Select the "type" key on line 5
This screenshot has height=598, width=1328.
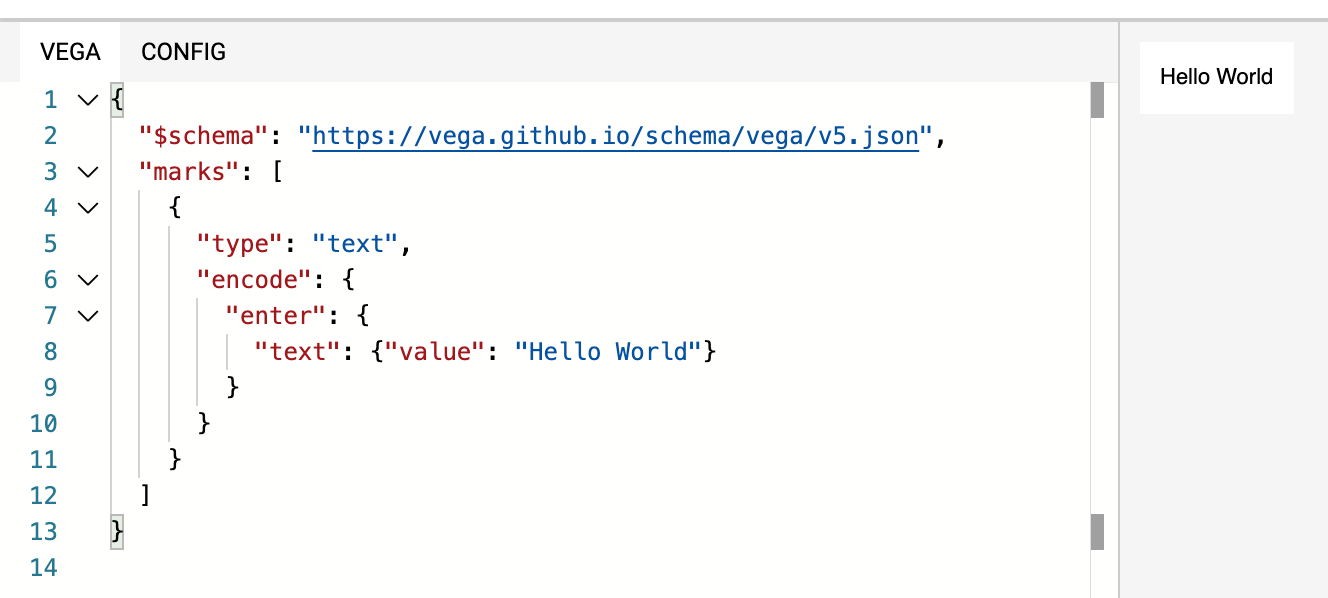click(241, 244)
